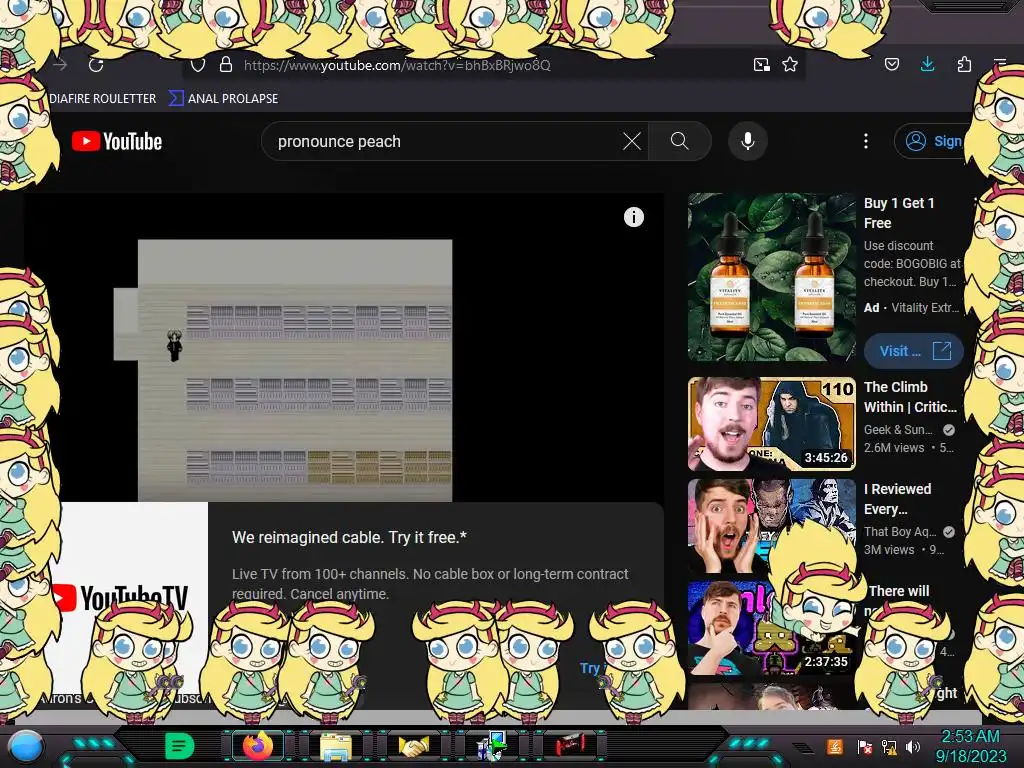
Task: Click the network warning tray icon
Action: 889,746
